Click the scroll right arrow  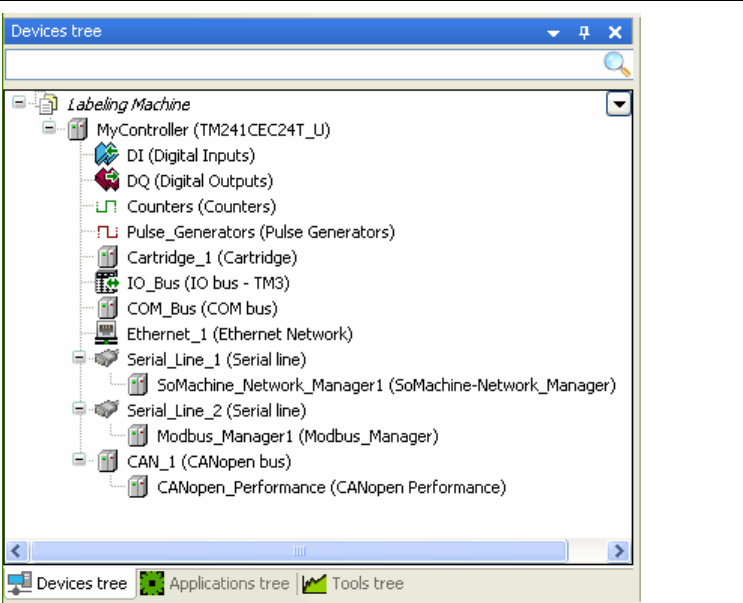[x=618, y=551]
